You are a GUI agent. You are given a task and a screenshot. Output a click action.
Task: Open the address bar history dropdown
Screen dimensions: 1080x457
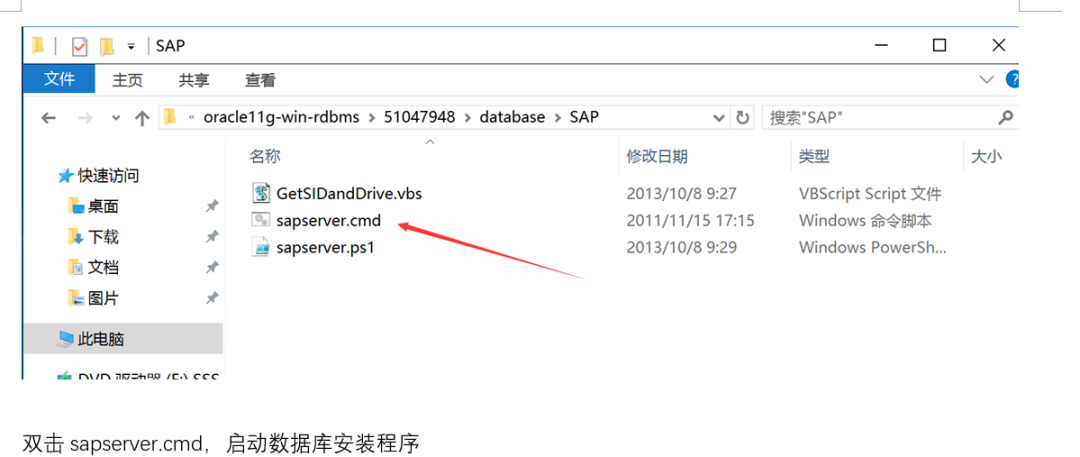pyautogui.click(x=719, y=118)
